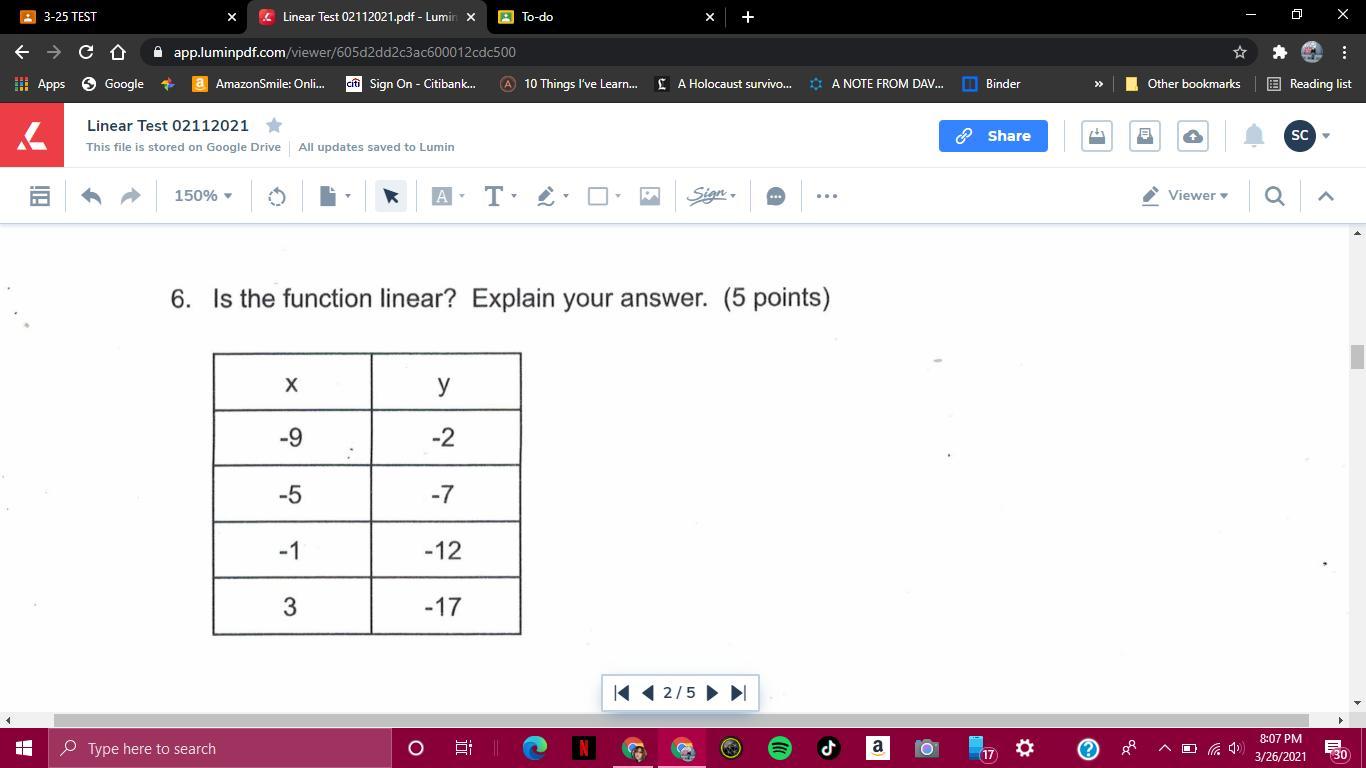This screenshot has width=1366, height=768.
Task: Open the Sign tool
Action: coord(708,195)
